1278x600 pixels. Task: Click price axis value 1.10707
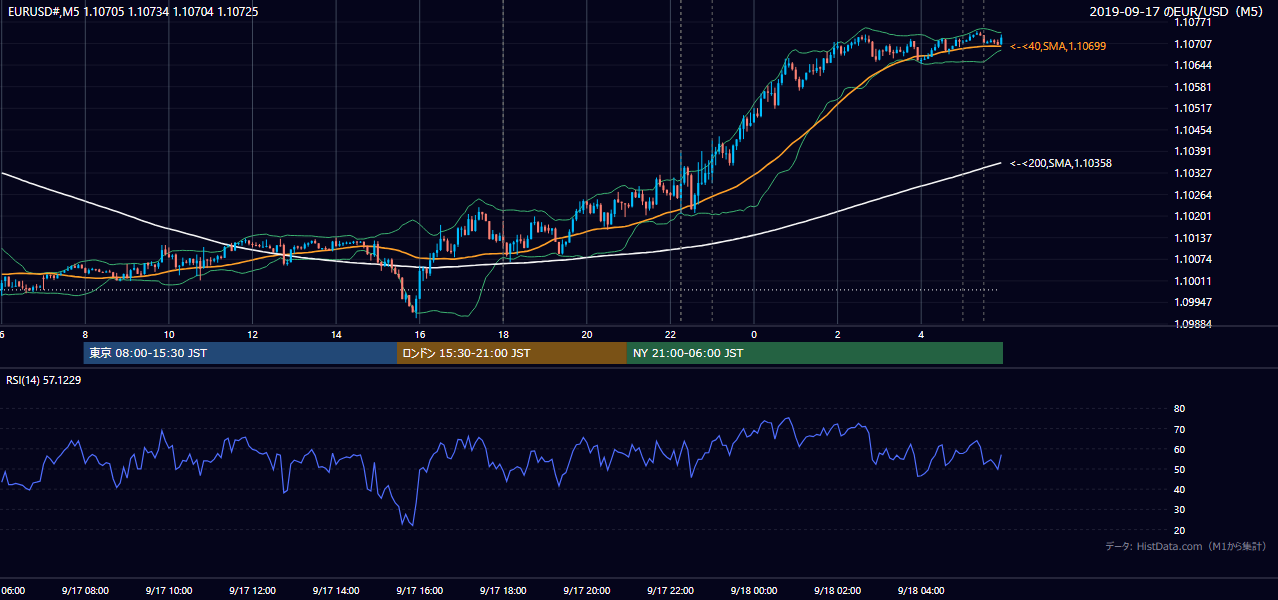[1192, 44]
